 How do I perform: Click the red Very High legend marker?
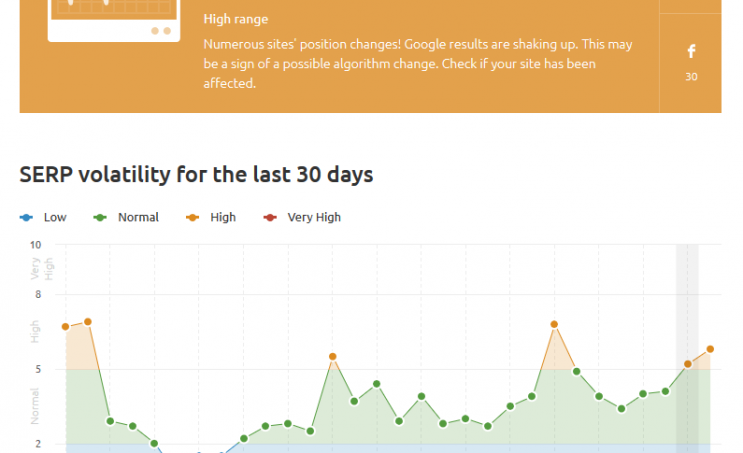tap(268, 217)
